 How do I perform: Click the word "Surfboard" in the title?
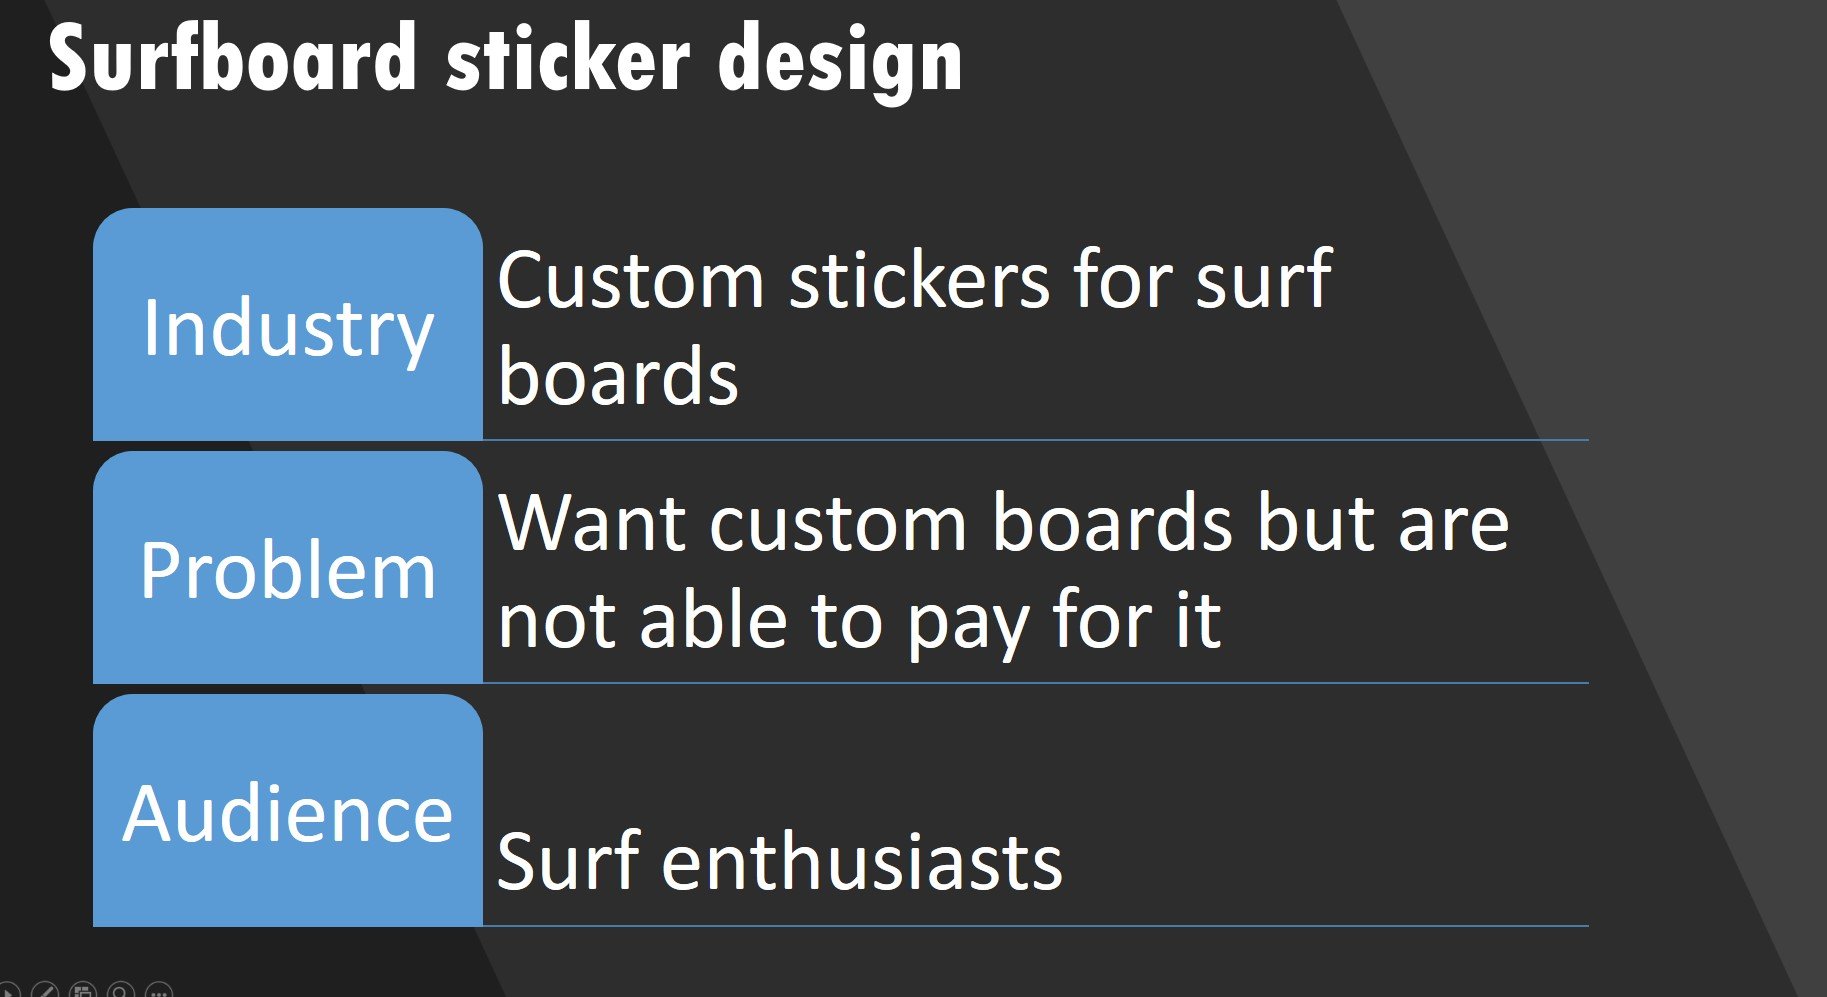(x=232, y=60)
